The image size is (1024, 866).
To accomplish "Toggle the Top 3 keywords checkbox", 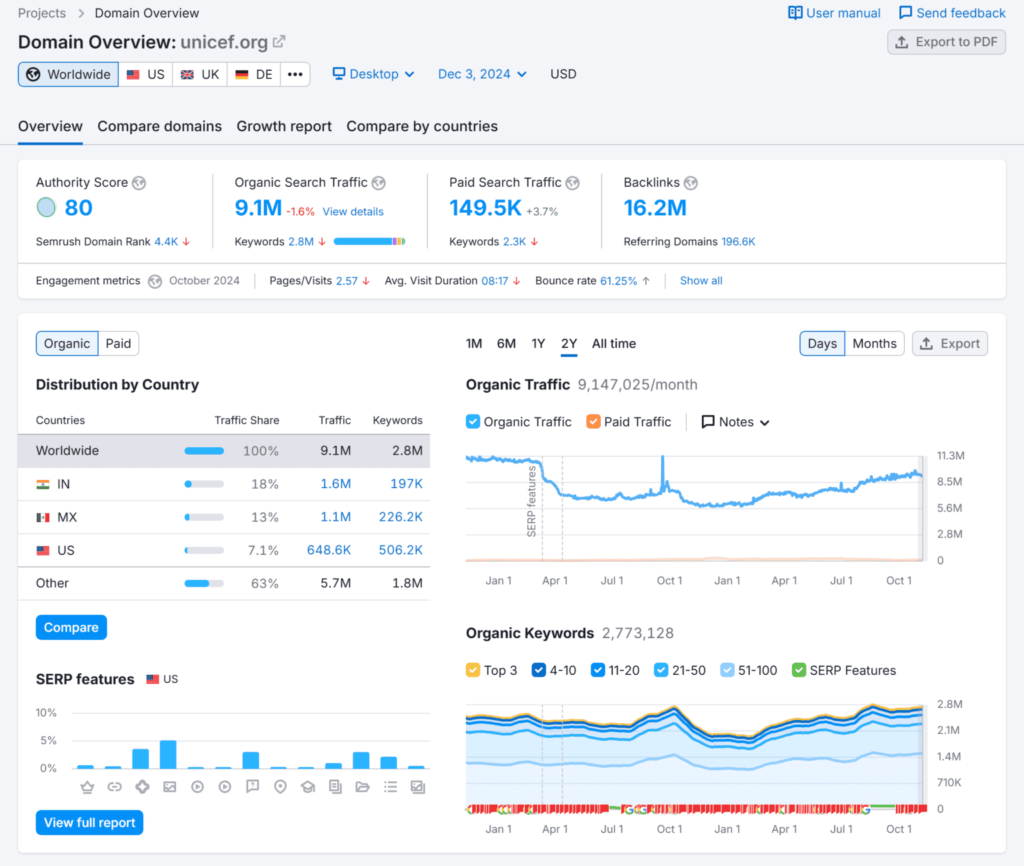I will click(x=473, y=670).
